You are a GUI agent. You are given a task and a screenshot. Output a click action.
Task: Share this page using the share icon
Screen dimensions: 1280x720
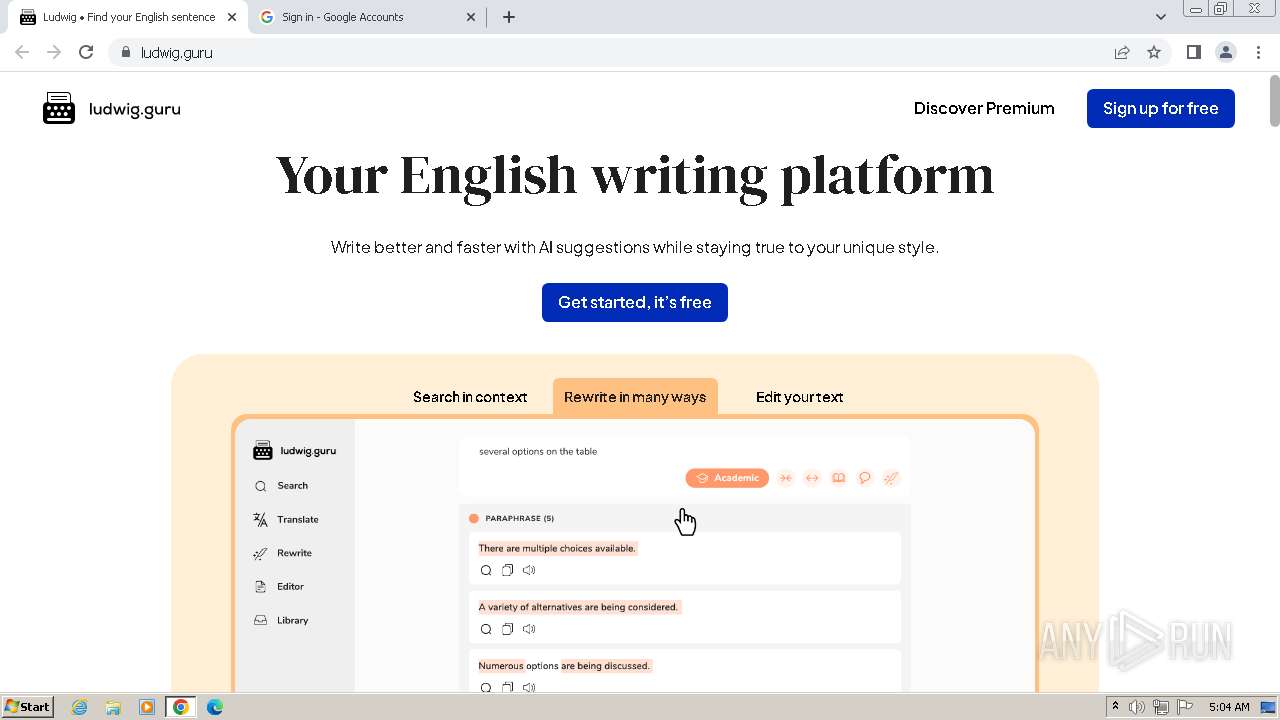click(1122, 52)
